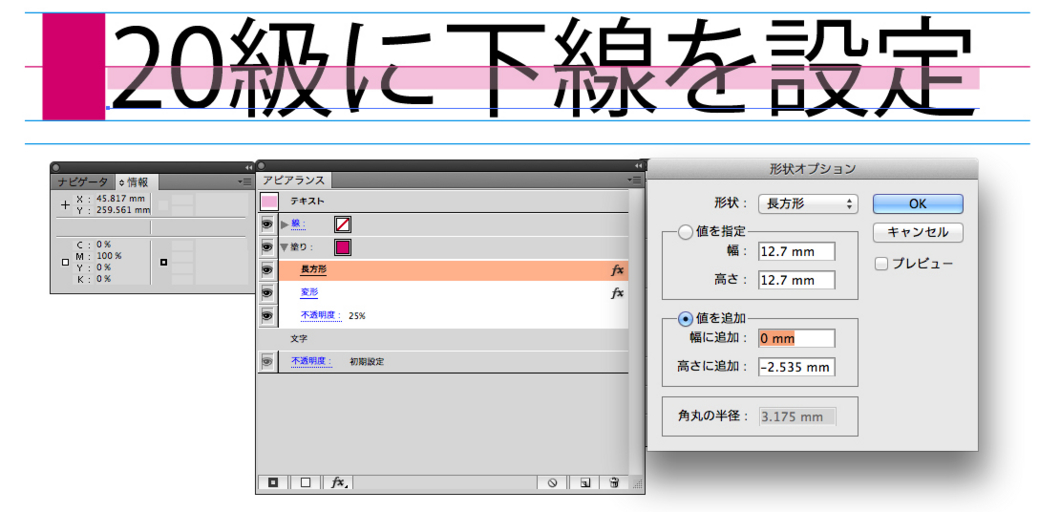Image resolution: width=1060 pixels, height=512 pixels.
Task: Click the fx icon on the 長方形 row
Action: 617,270
